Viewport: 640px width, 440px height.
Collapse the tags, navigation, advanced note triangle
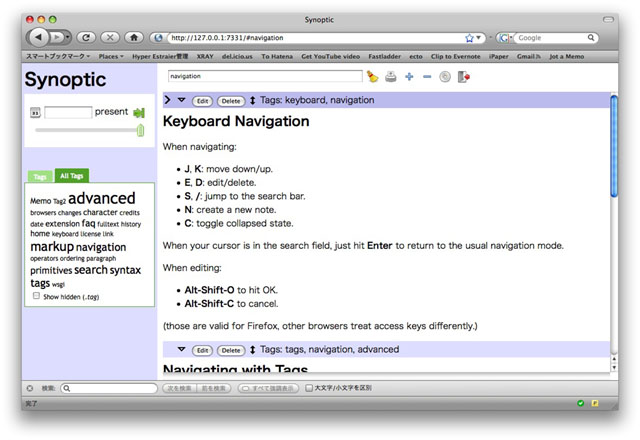tap(182, 349)
